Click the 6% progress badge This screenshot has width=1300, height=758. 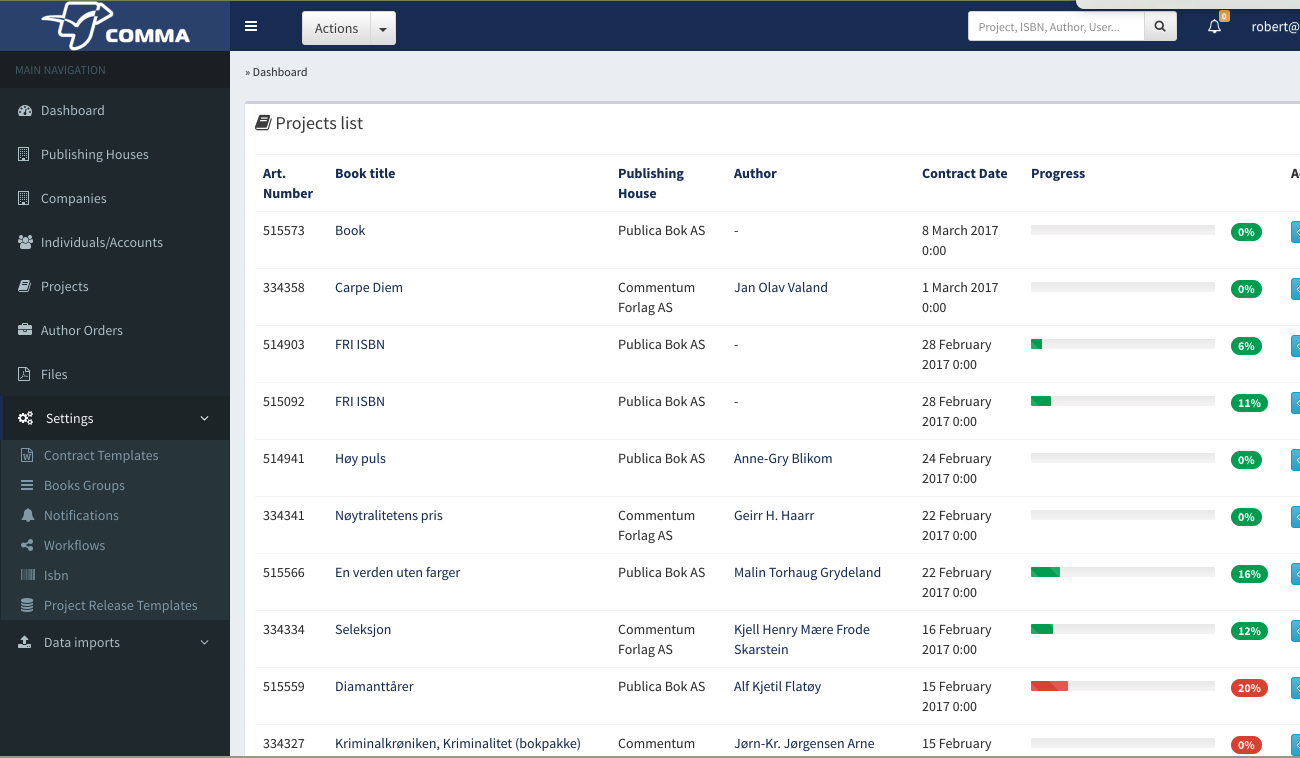[x=1246, y=346]
